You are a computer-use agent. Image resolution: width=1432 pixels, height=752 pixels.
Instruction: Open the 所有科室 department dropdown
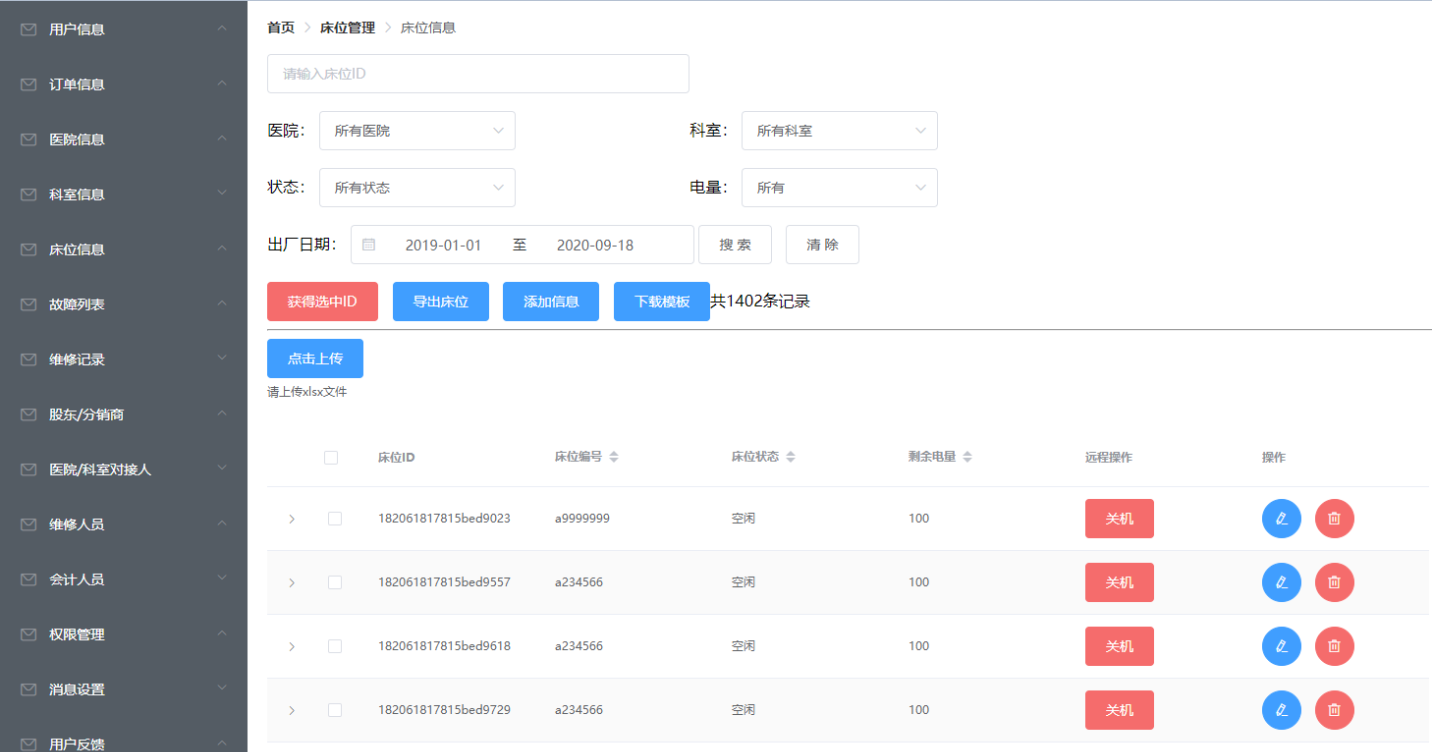tap(839, 131)
